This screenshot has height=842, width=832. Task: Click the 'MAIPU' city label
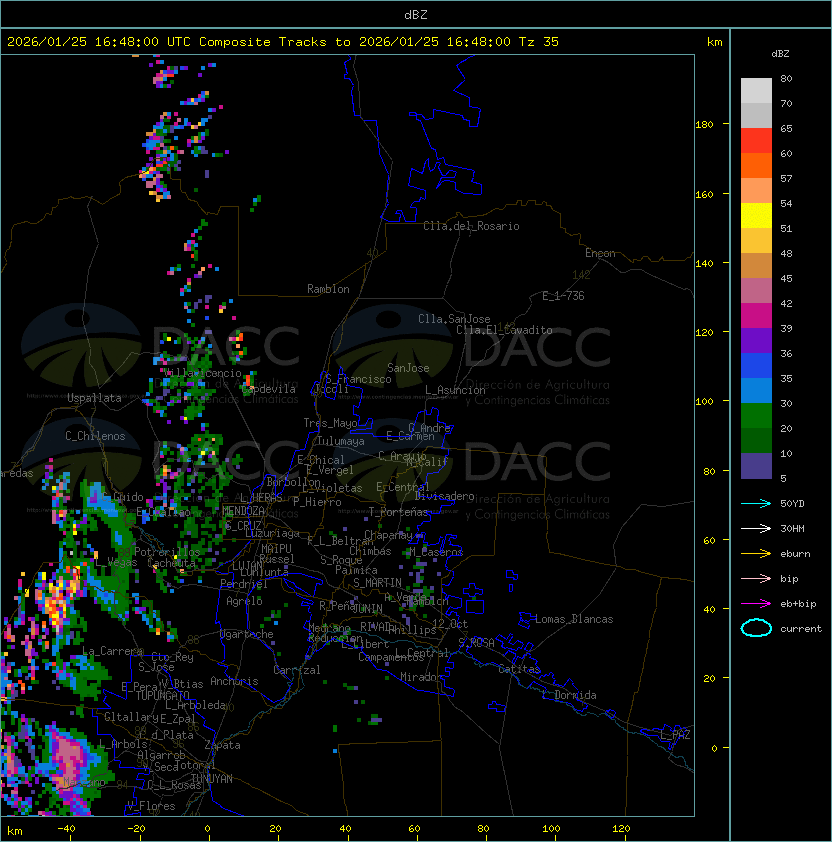pos(276,549)
